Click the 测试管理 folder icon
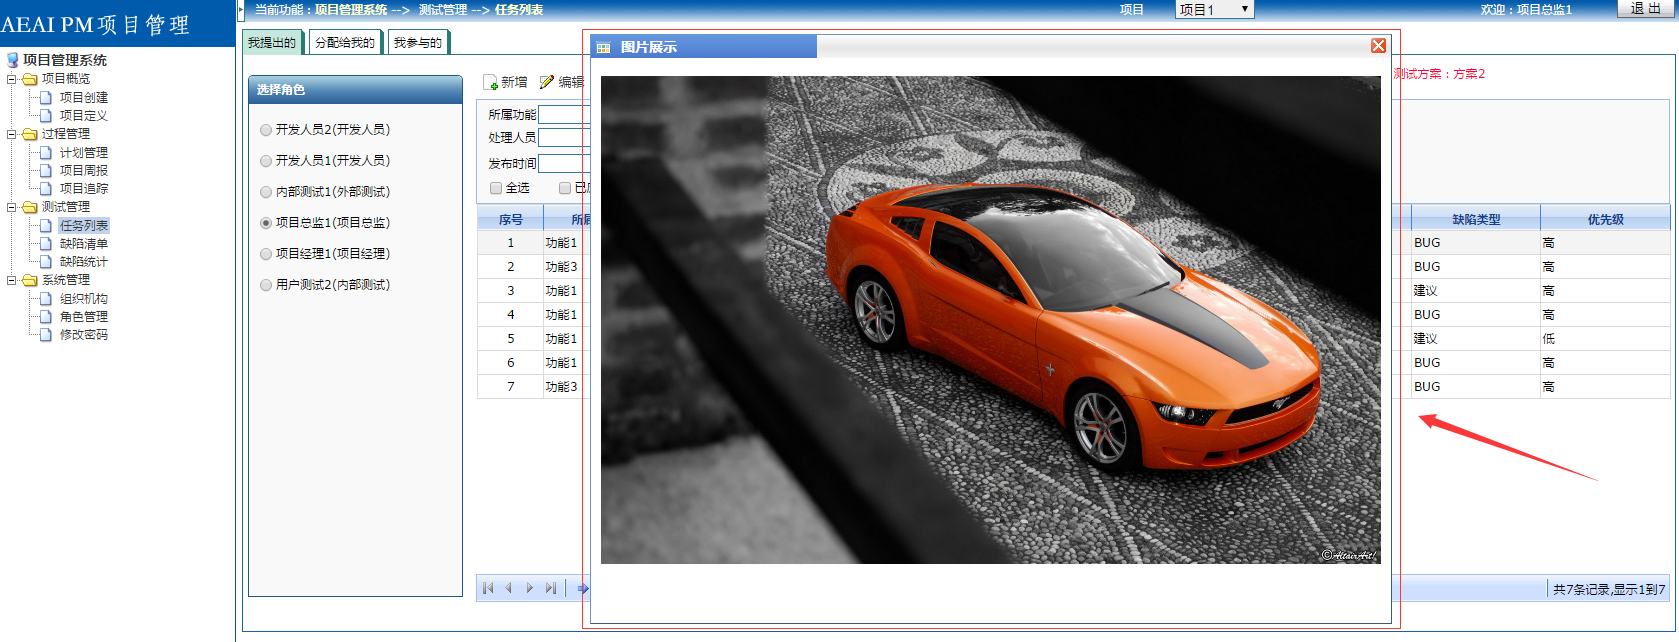This screenshot has width=1679, height=642. 30,207
